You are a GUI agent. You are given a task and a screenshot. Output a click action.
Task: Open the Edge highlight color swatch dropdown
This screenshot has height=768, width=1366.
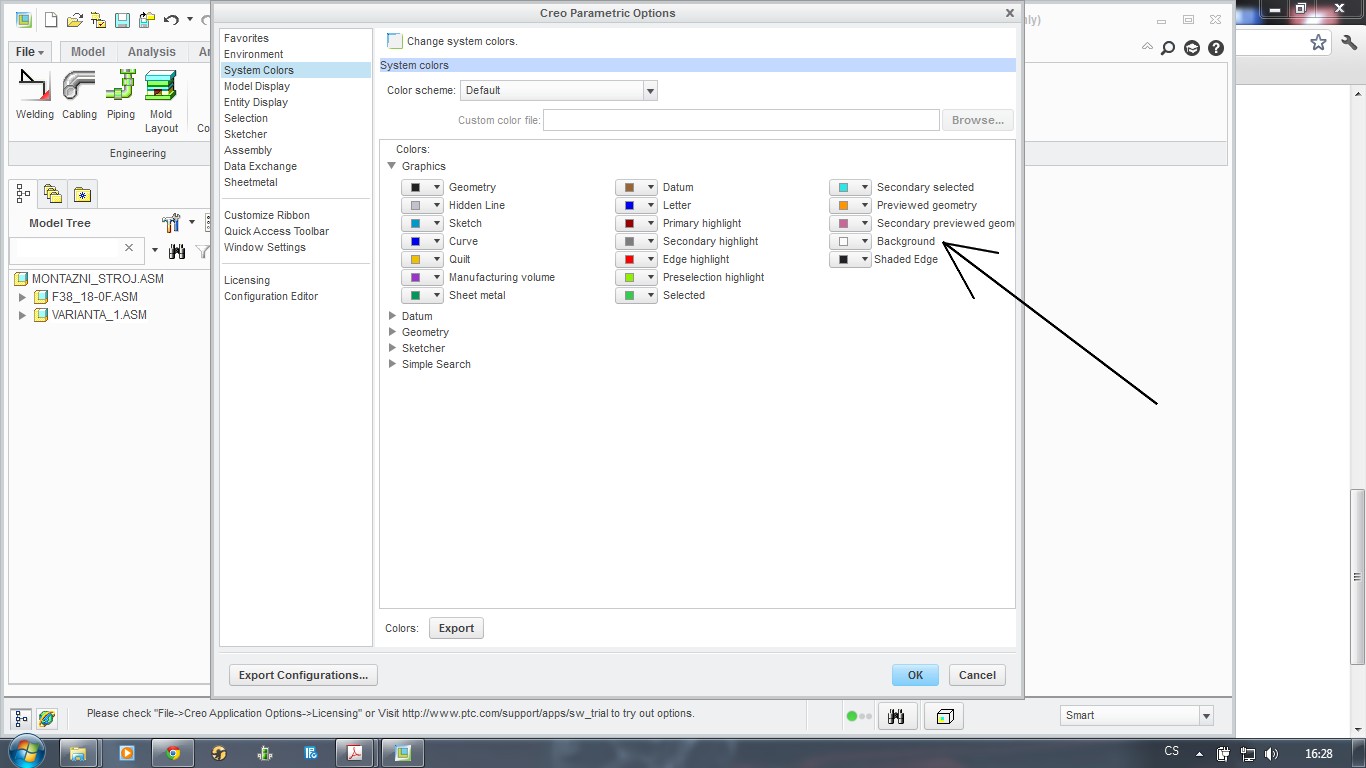coord(636,259)
